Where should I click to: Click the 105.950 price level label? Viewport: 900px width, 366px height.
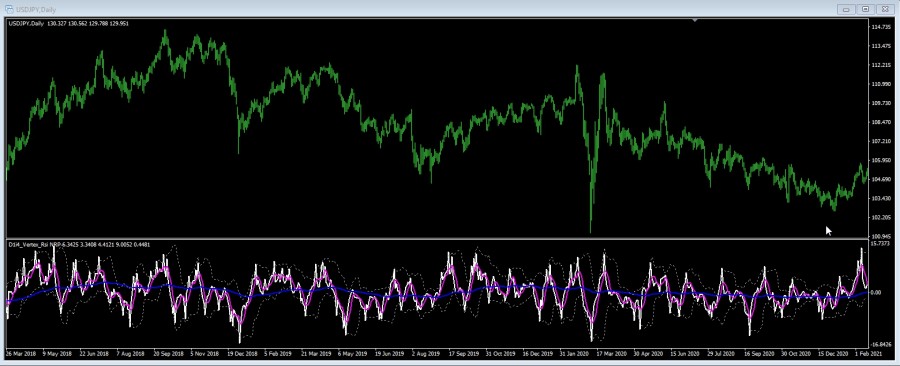point(880,160)
